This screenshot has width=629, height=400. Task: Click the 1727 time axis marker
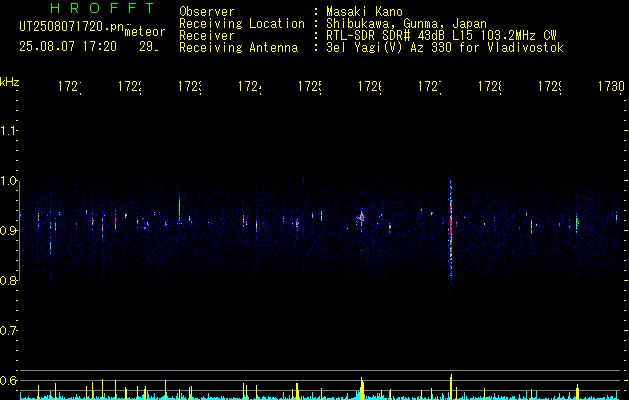(x=430, y=87)
